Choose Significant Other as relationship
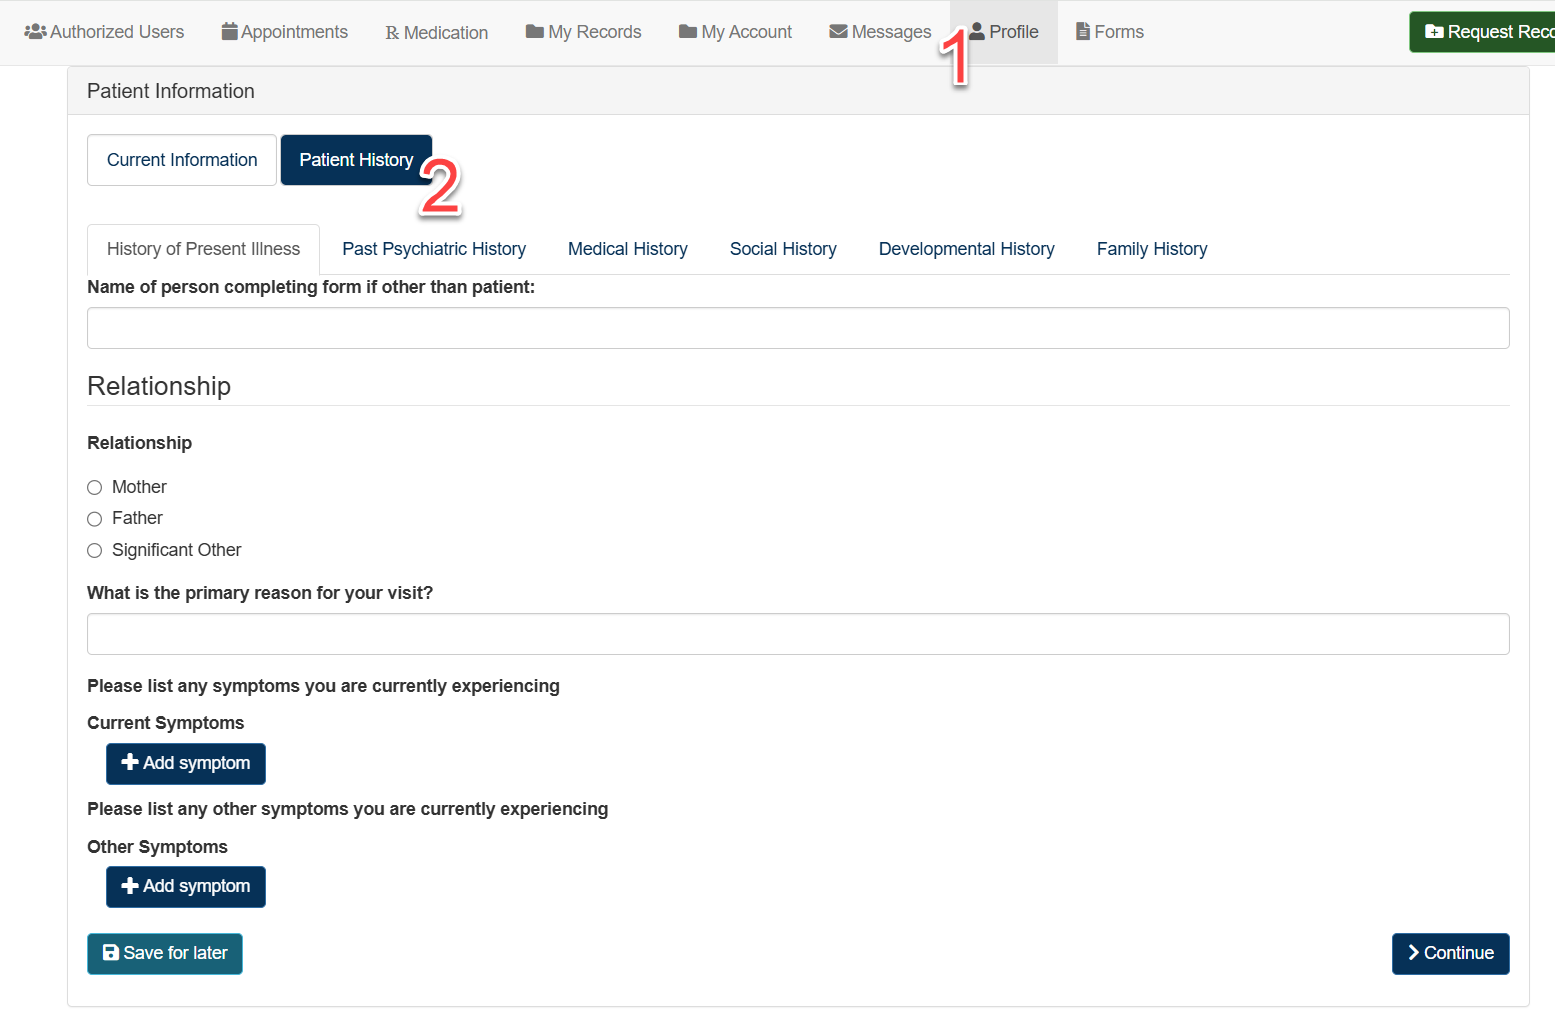Screen dimensions: 1555x1014 95,551
